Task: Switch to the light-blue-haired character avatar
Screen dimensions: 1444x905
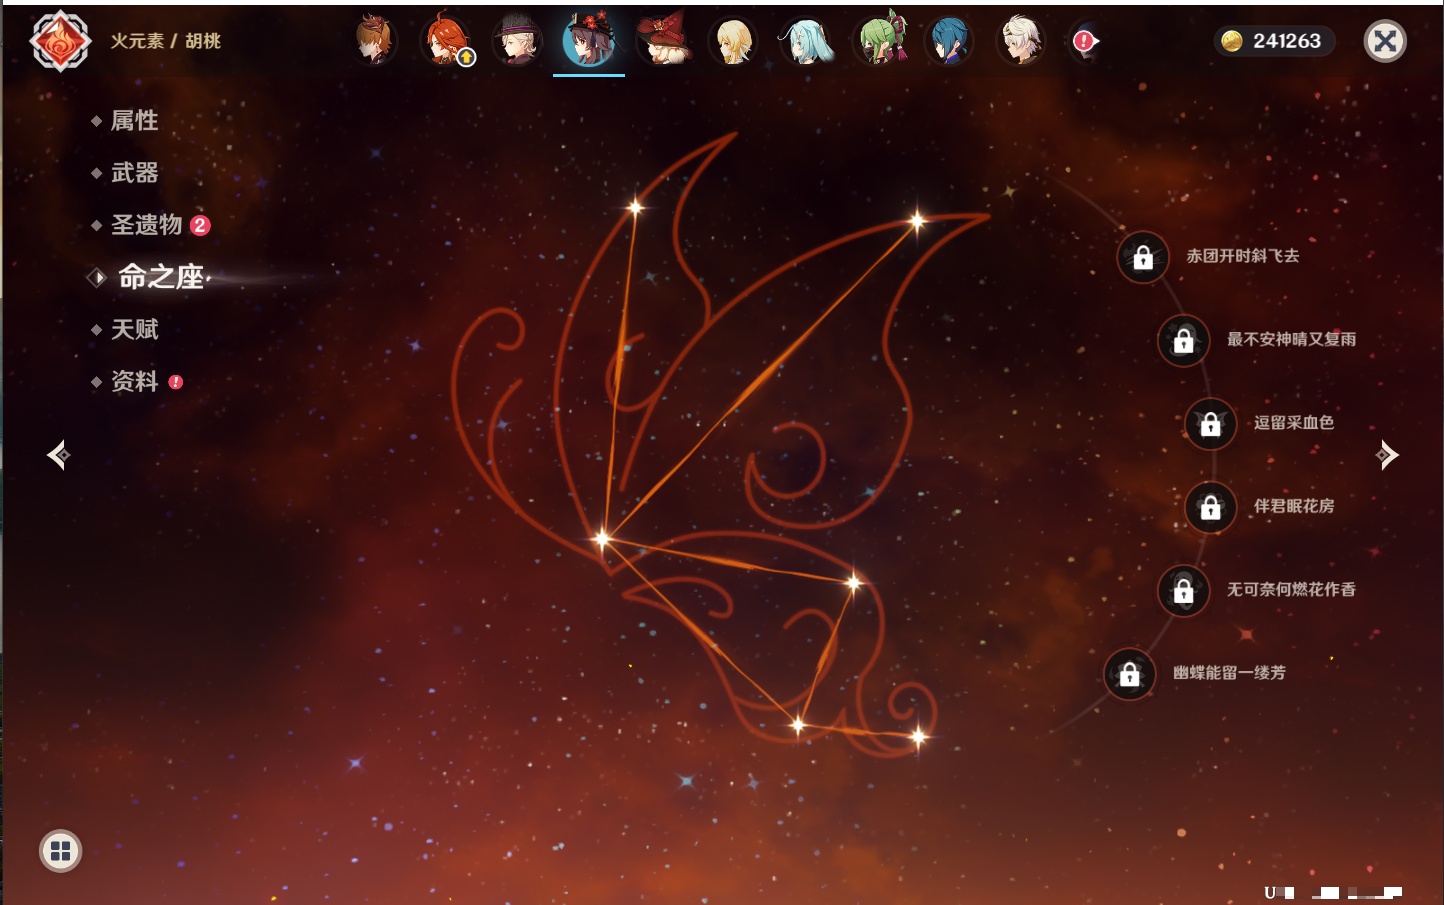Action: 805,42
